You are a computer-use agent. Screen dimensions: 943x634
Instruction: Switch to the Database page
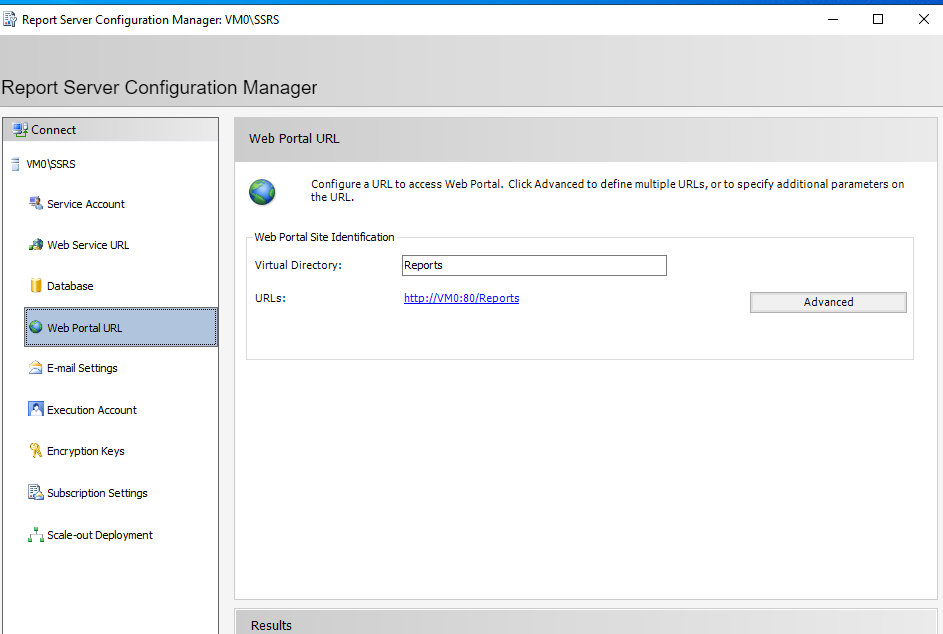(x=70, y=286)
